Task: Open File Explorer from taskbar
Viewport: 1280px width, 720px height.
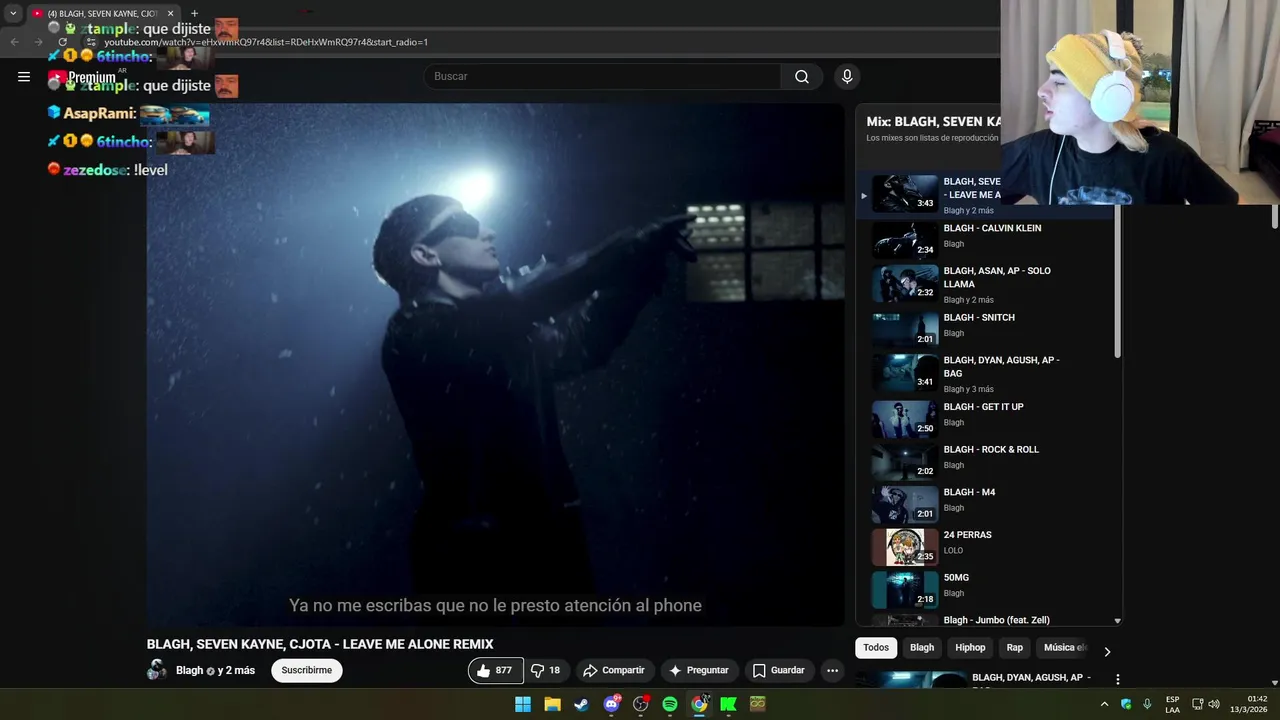Action: click(x=552, y=704)
